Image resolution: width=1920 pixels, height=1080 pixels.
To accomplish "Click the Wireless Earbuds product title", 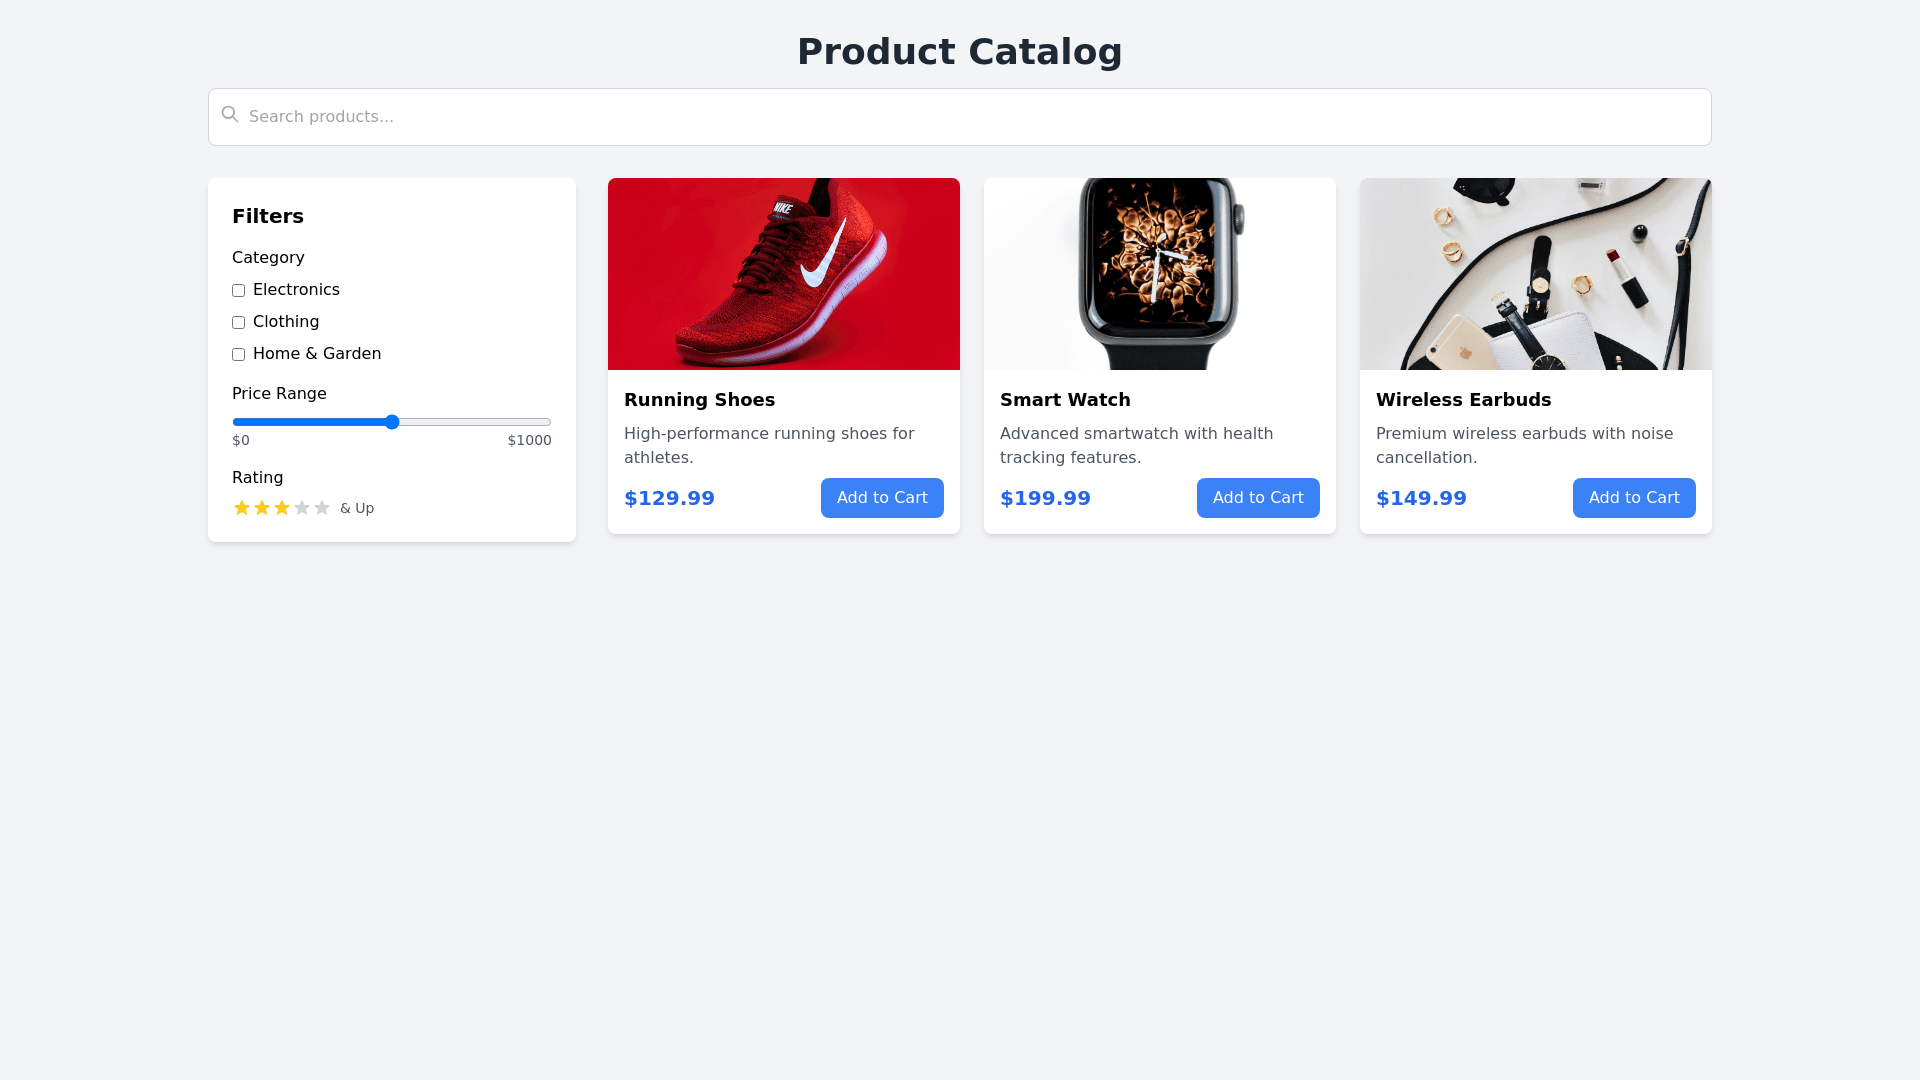I will 1463,400.
